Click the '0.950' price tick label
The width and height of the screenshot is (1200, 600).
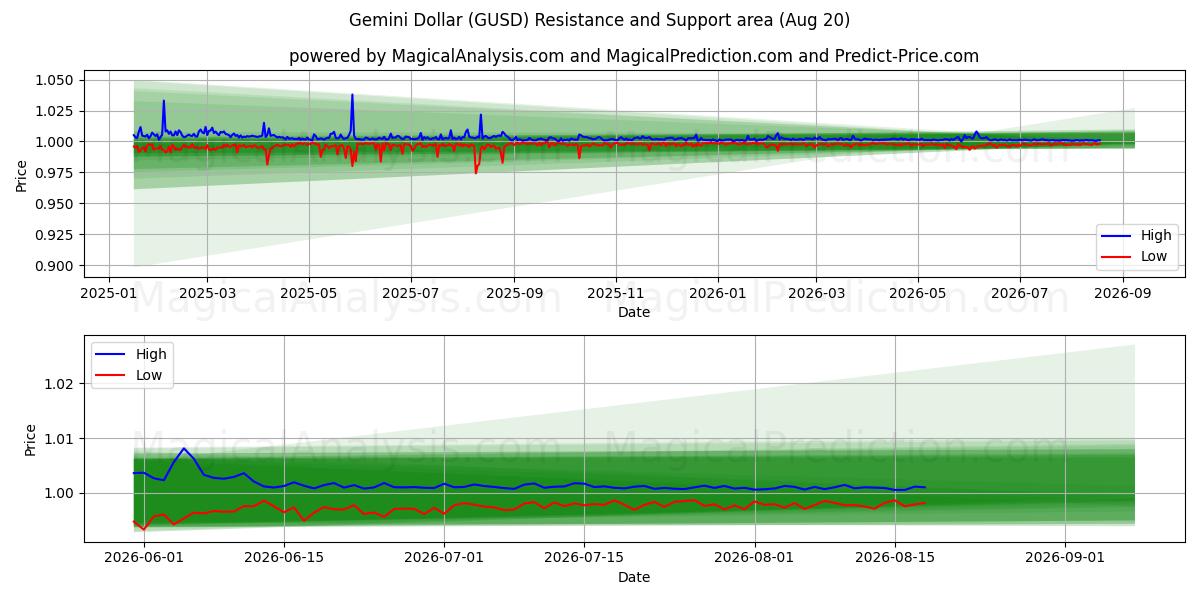tap(56, 204)
